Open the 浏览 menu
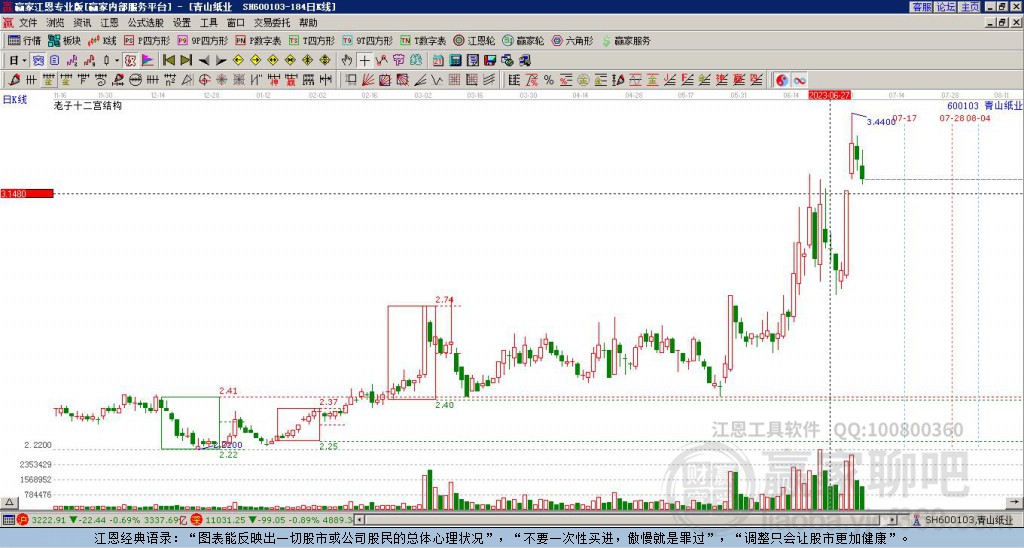1024x548 pixels. coord(56,23)
